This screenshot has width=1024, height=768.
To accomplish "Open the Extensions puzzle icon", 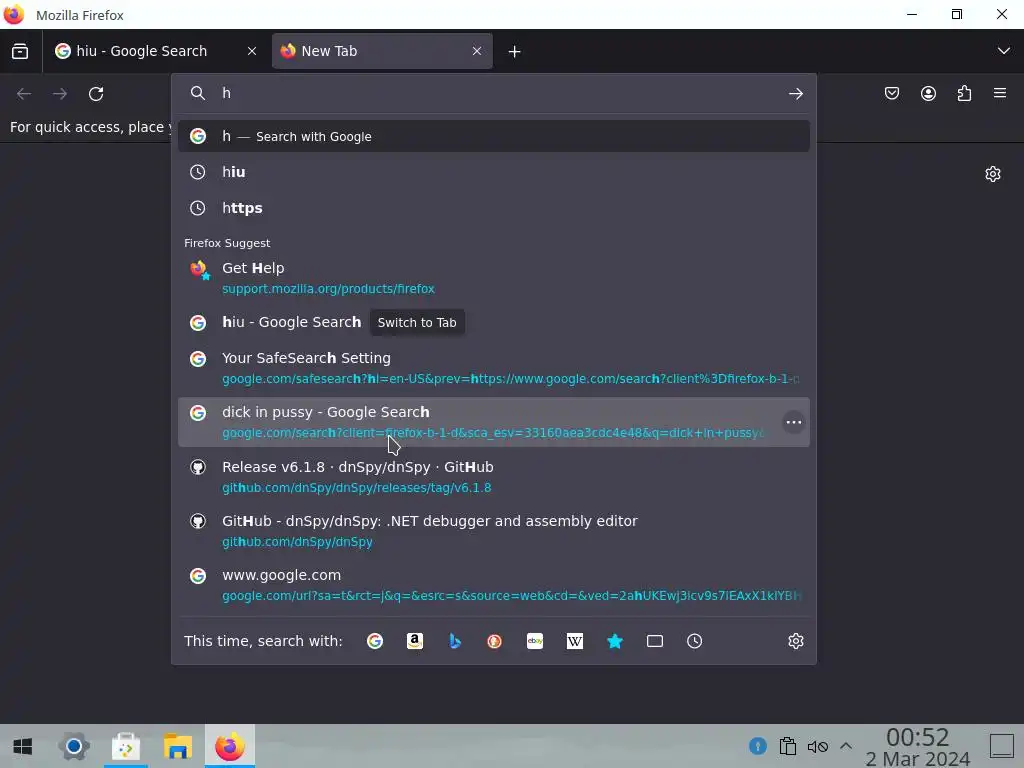I will tap(964, 93).
